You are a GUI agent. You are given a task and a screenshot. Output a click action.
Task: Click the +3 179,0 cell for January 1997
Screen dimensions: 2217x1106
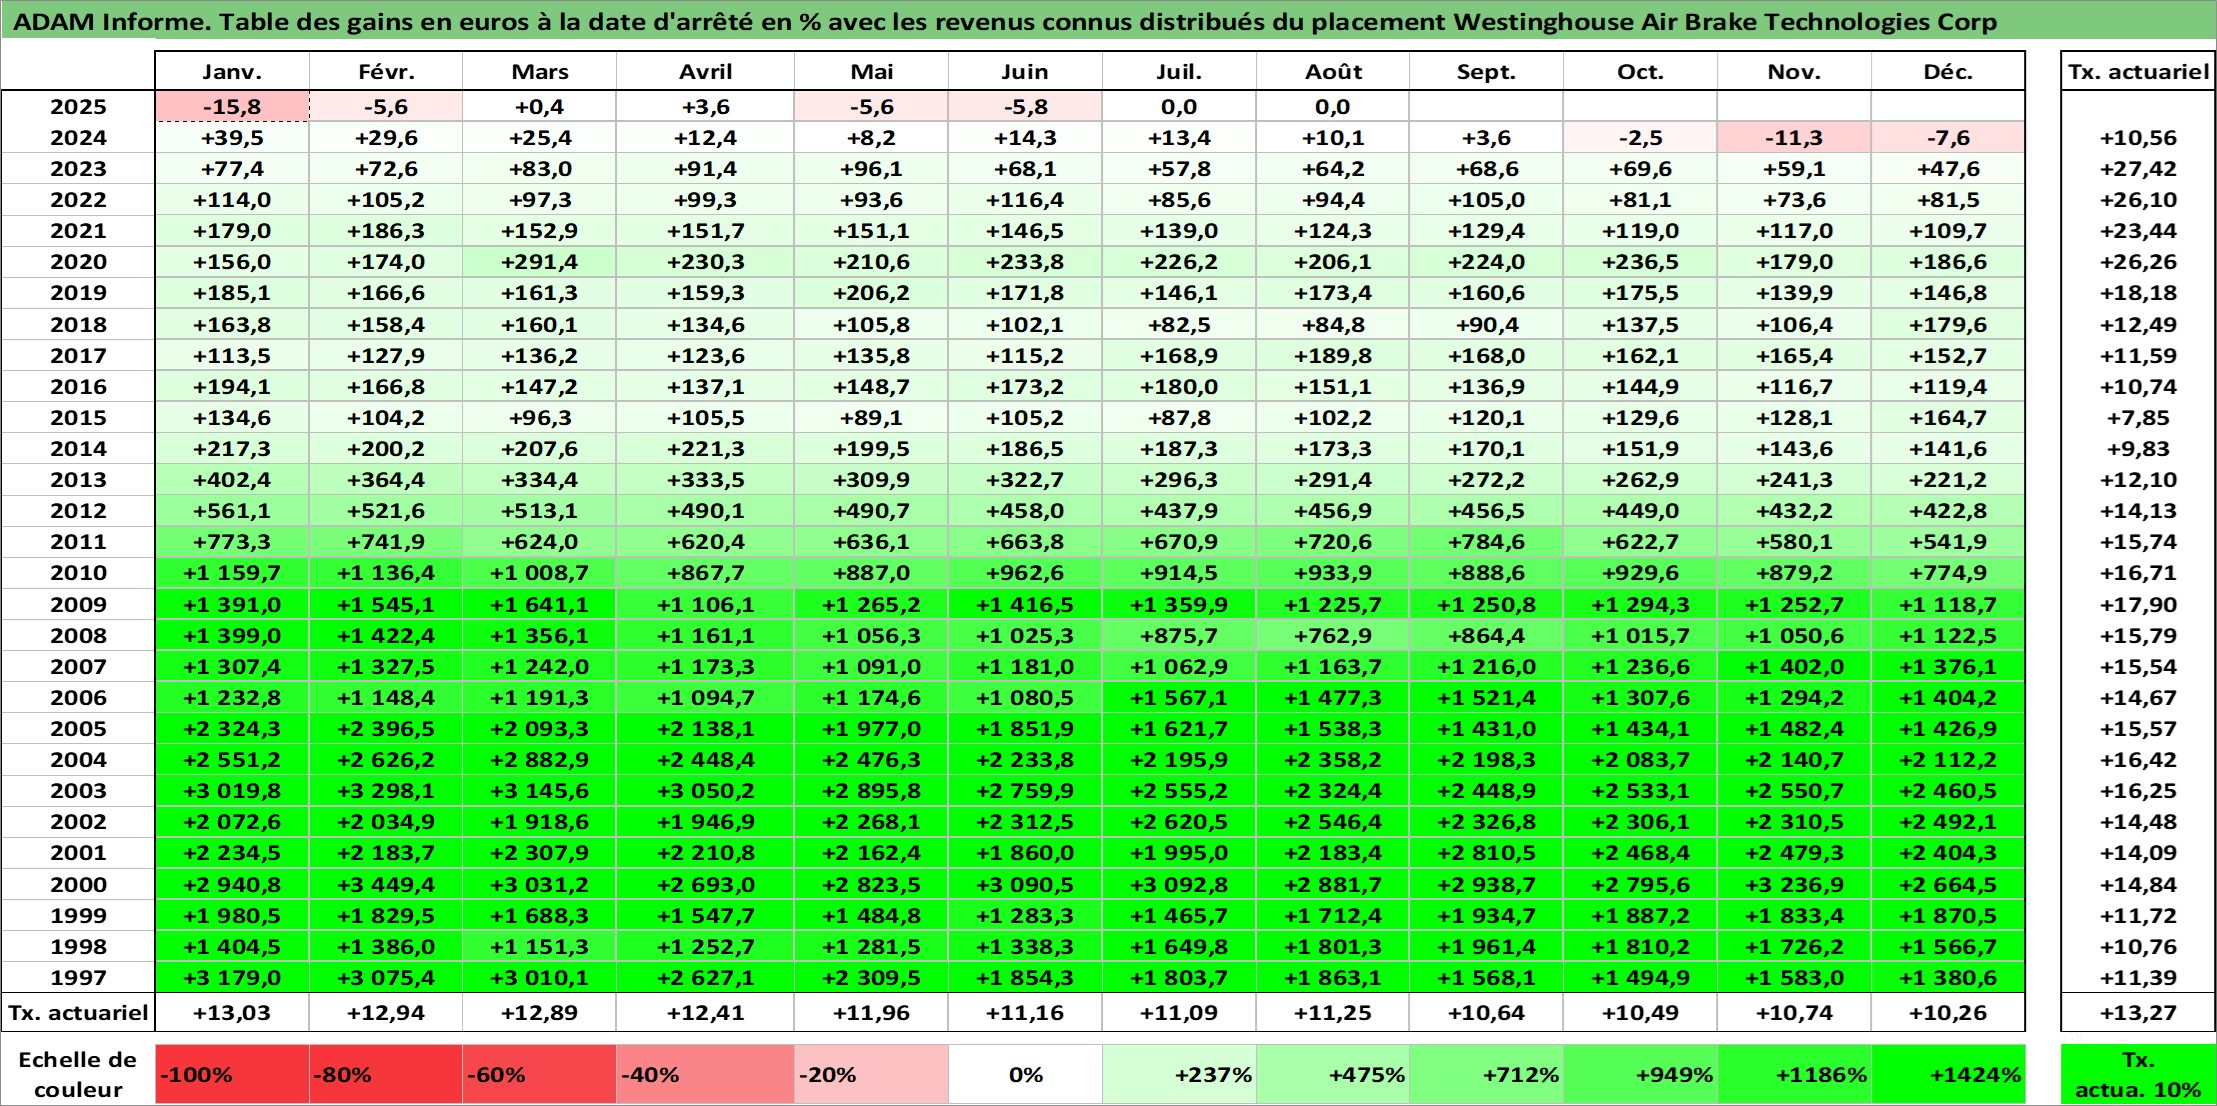[232, 977]
